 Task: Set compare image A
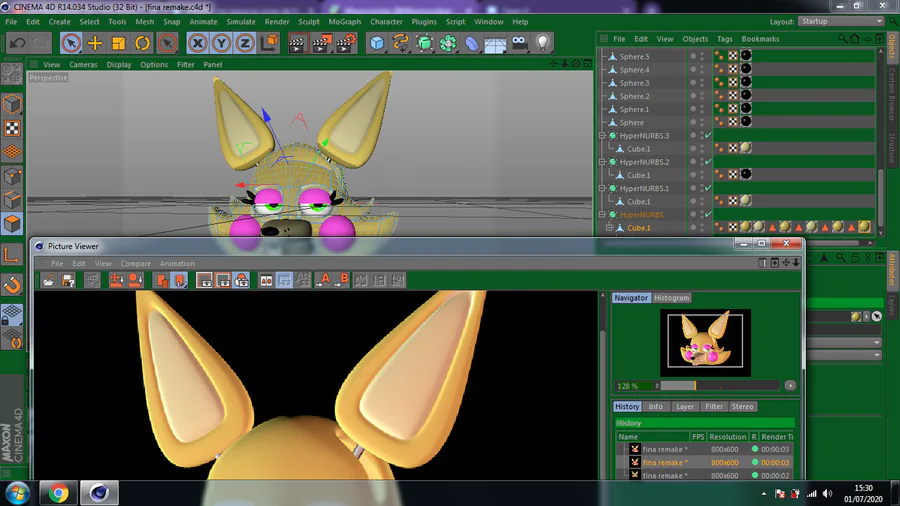(324, 280)
